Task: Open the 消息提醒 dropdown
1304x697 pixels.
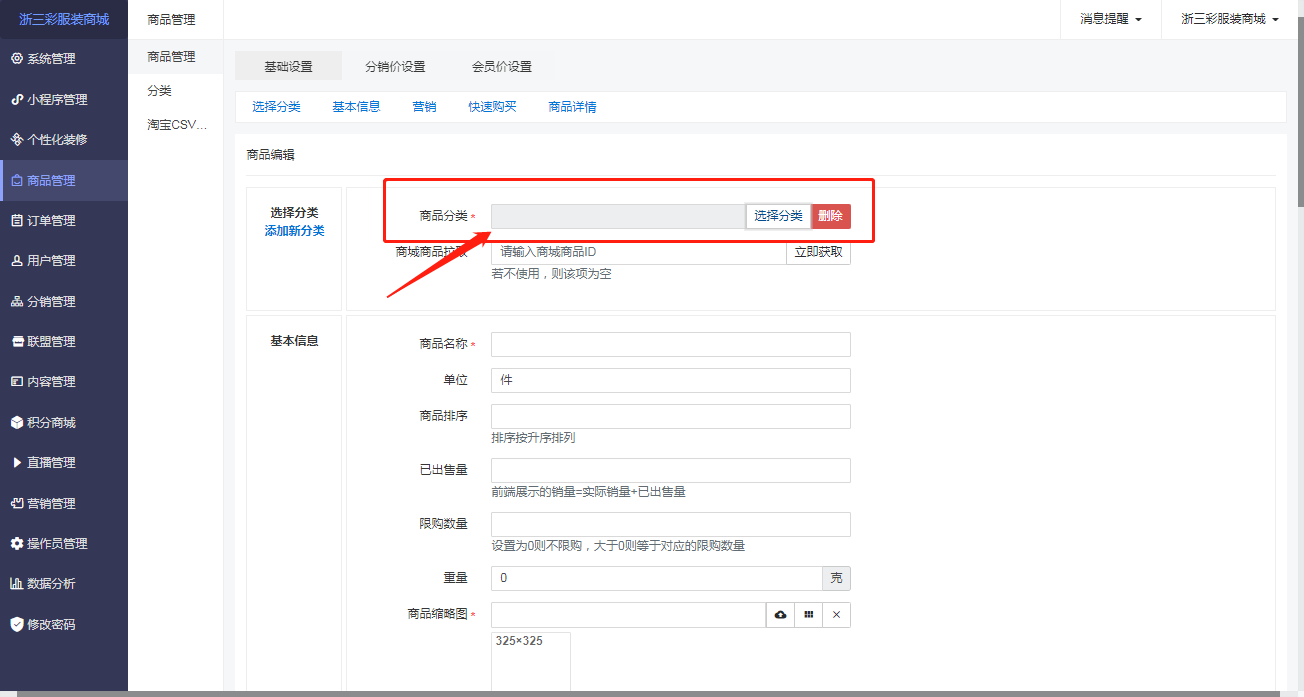Action: point(1111,19)
